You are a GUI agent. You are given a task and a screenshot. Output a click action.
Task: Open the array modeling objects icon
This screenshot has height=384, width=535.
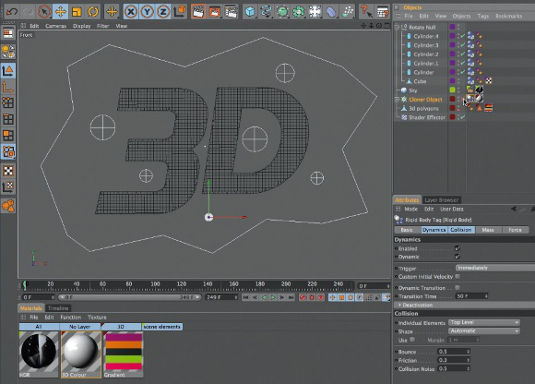[298, 12]
